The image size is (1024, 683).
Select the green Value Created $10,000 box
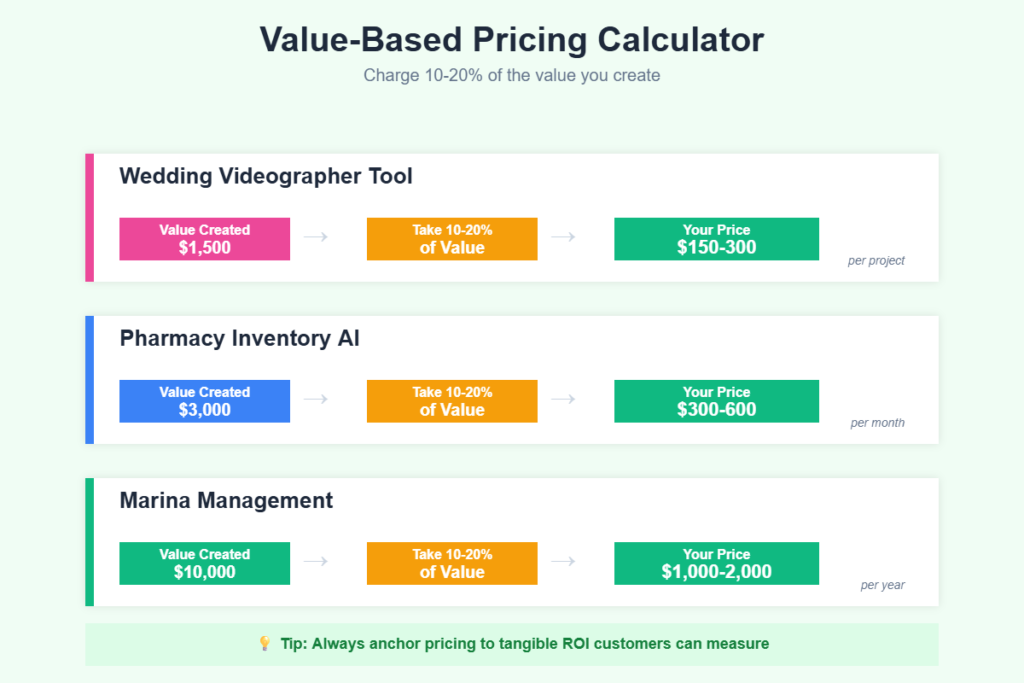pyautogui.click(x=204, y=563)
